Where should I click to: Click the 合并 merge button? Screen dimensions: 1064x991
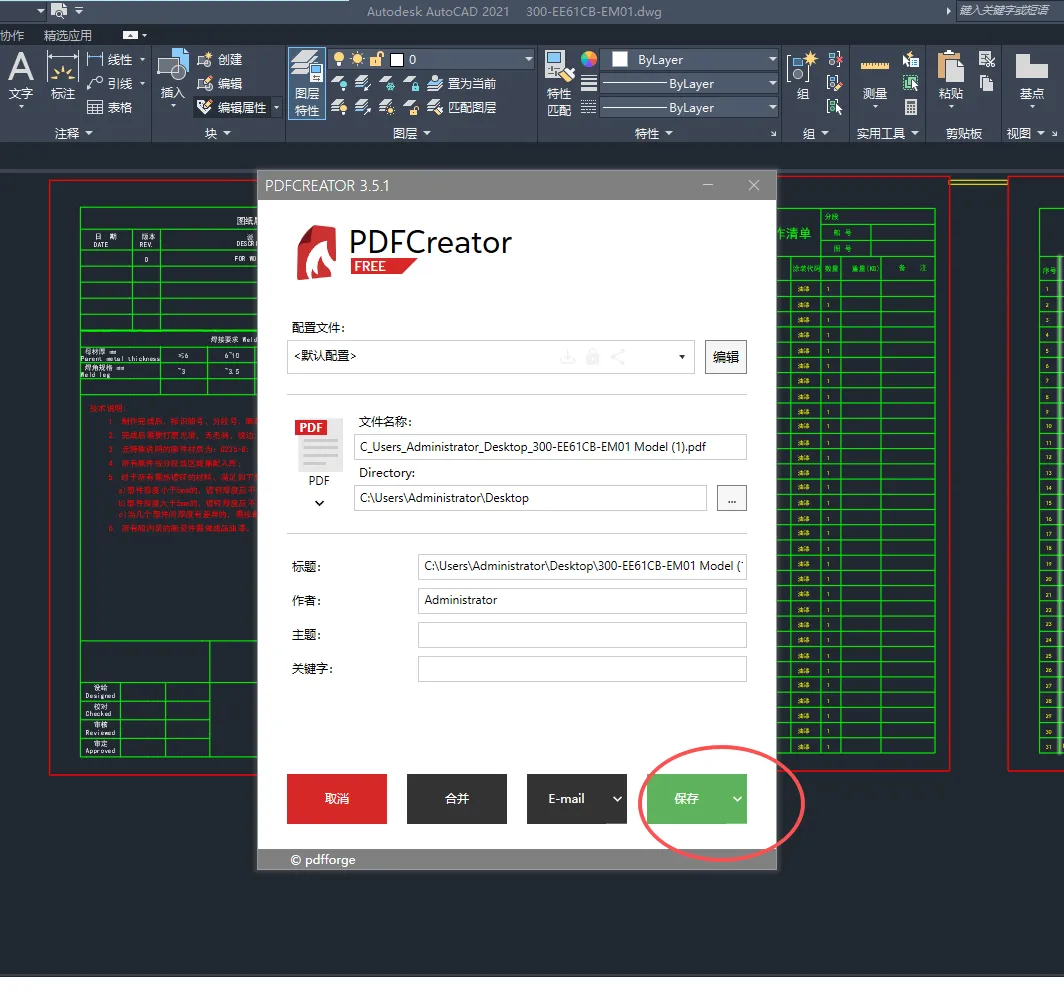(457, 799)
